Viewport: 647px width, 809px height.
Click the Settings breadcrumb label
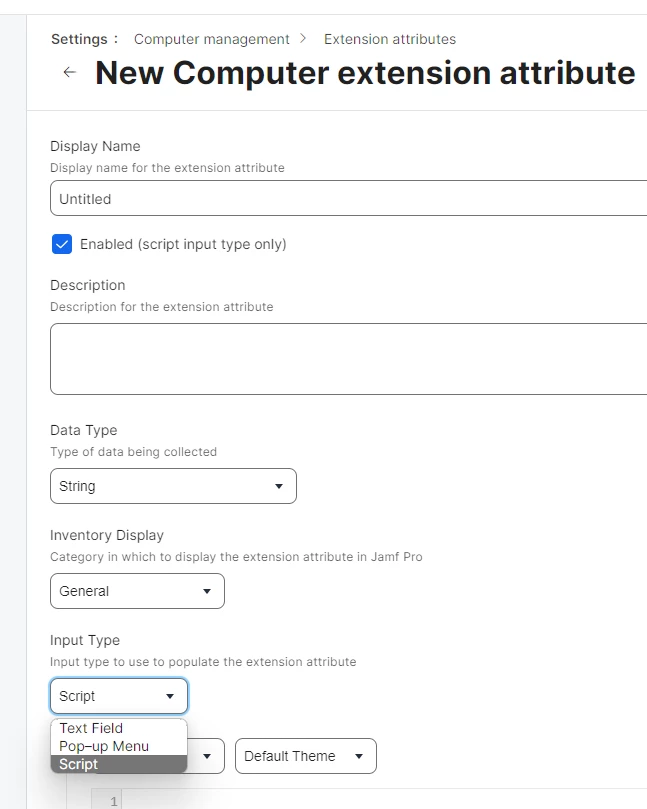click(79, 39)
